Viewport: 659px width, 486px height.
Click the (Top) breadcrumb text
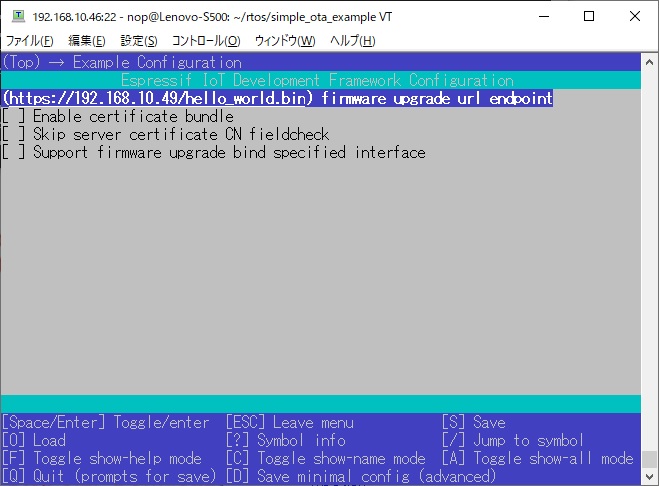(21, 62)
